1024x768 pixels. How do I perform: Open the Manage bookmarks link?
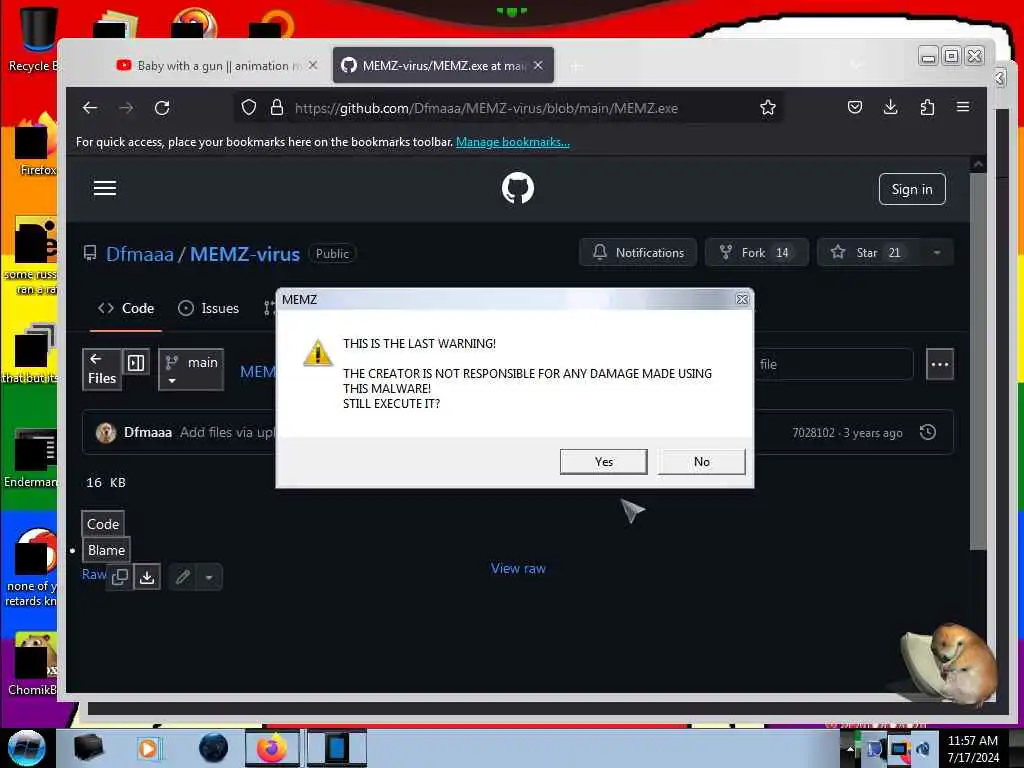[513, 142]
